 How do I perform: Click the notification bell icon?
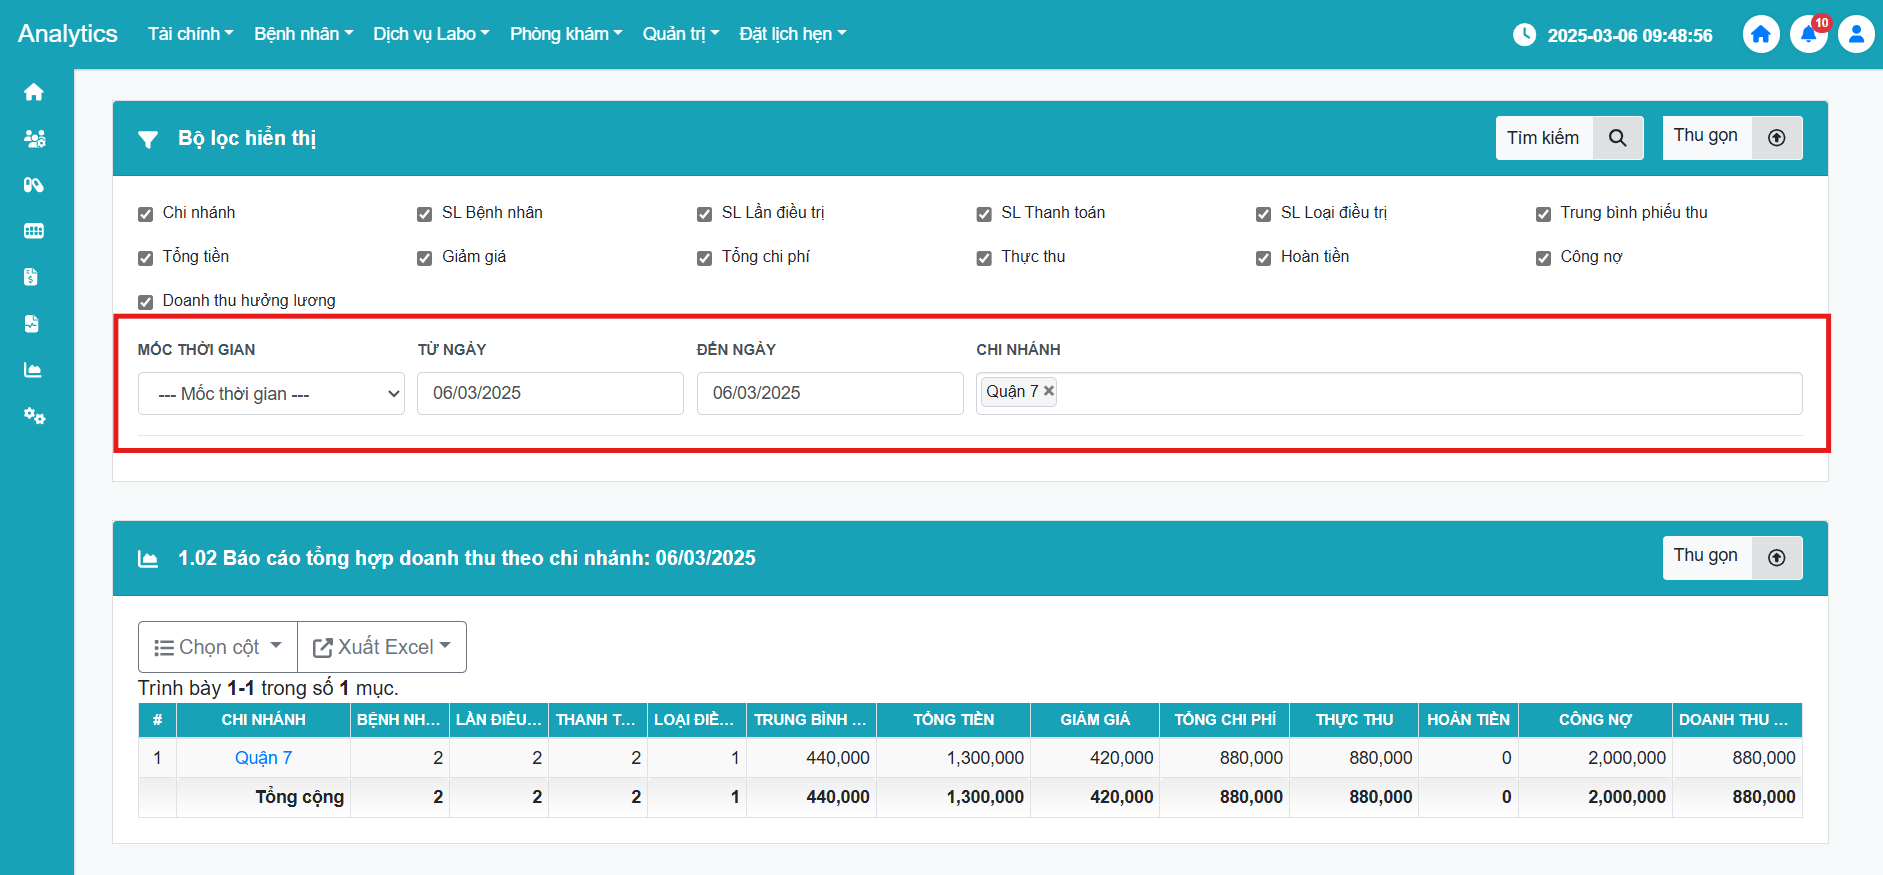click(1808, 35)
